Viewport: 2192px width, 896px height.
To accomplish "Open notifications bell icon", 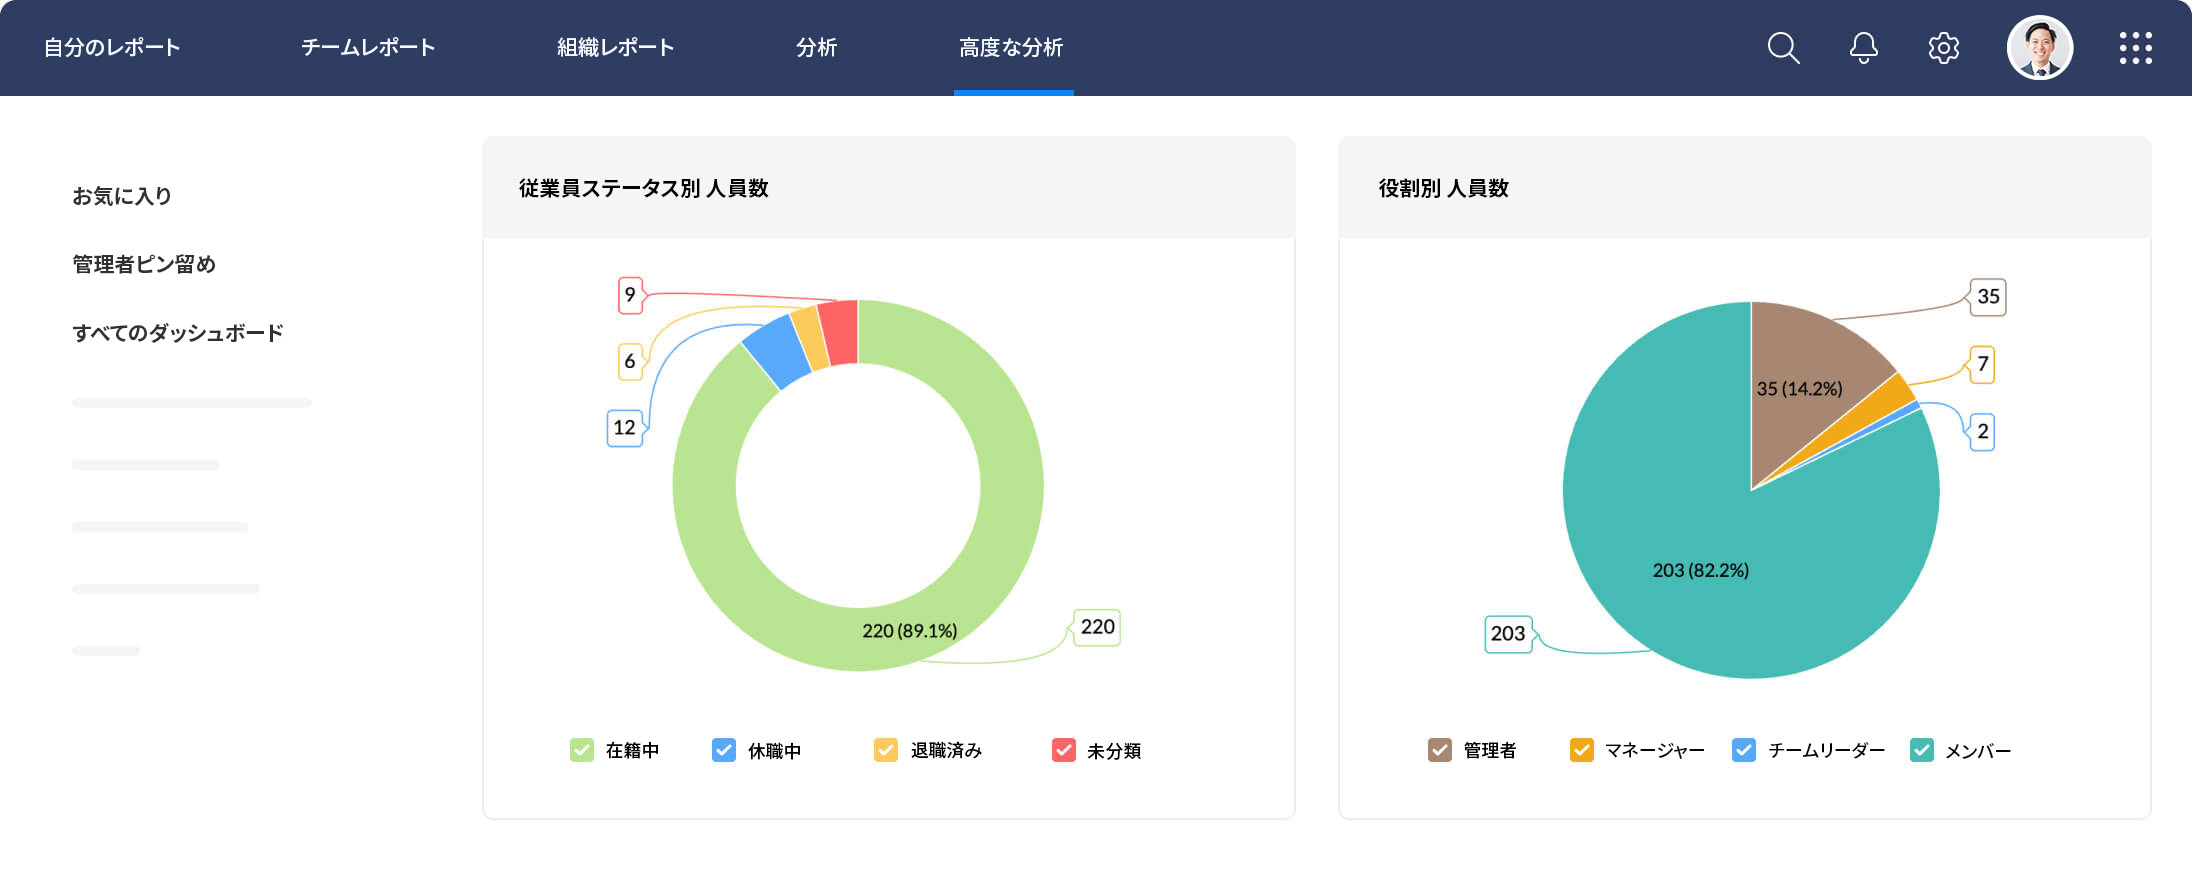I will click(x=1863, y=48).
